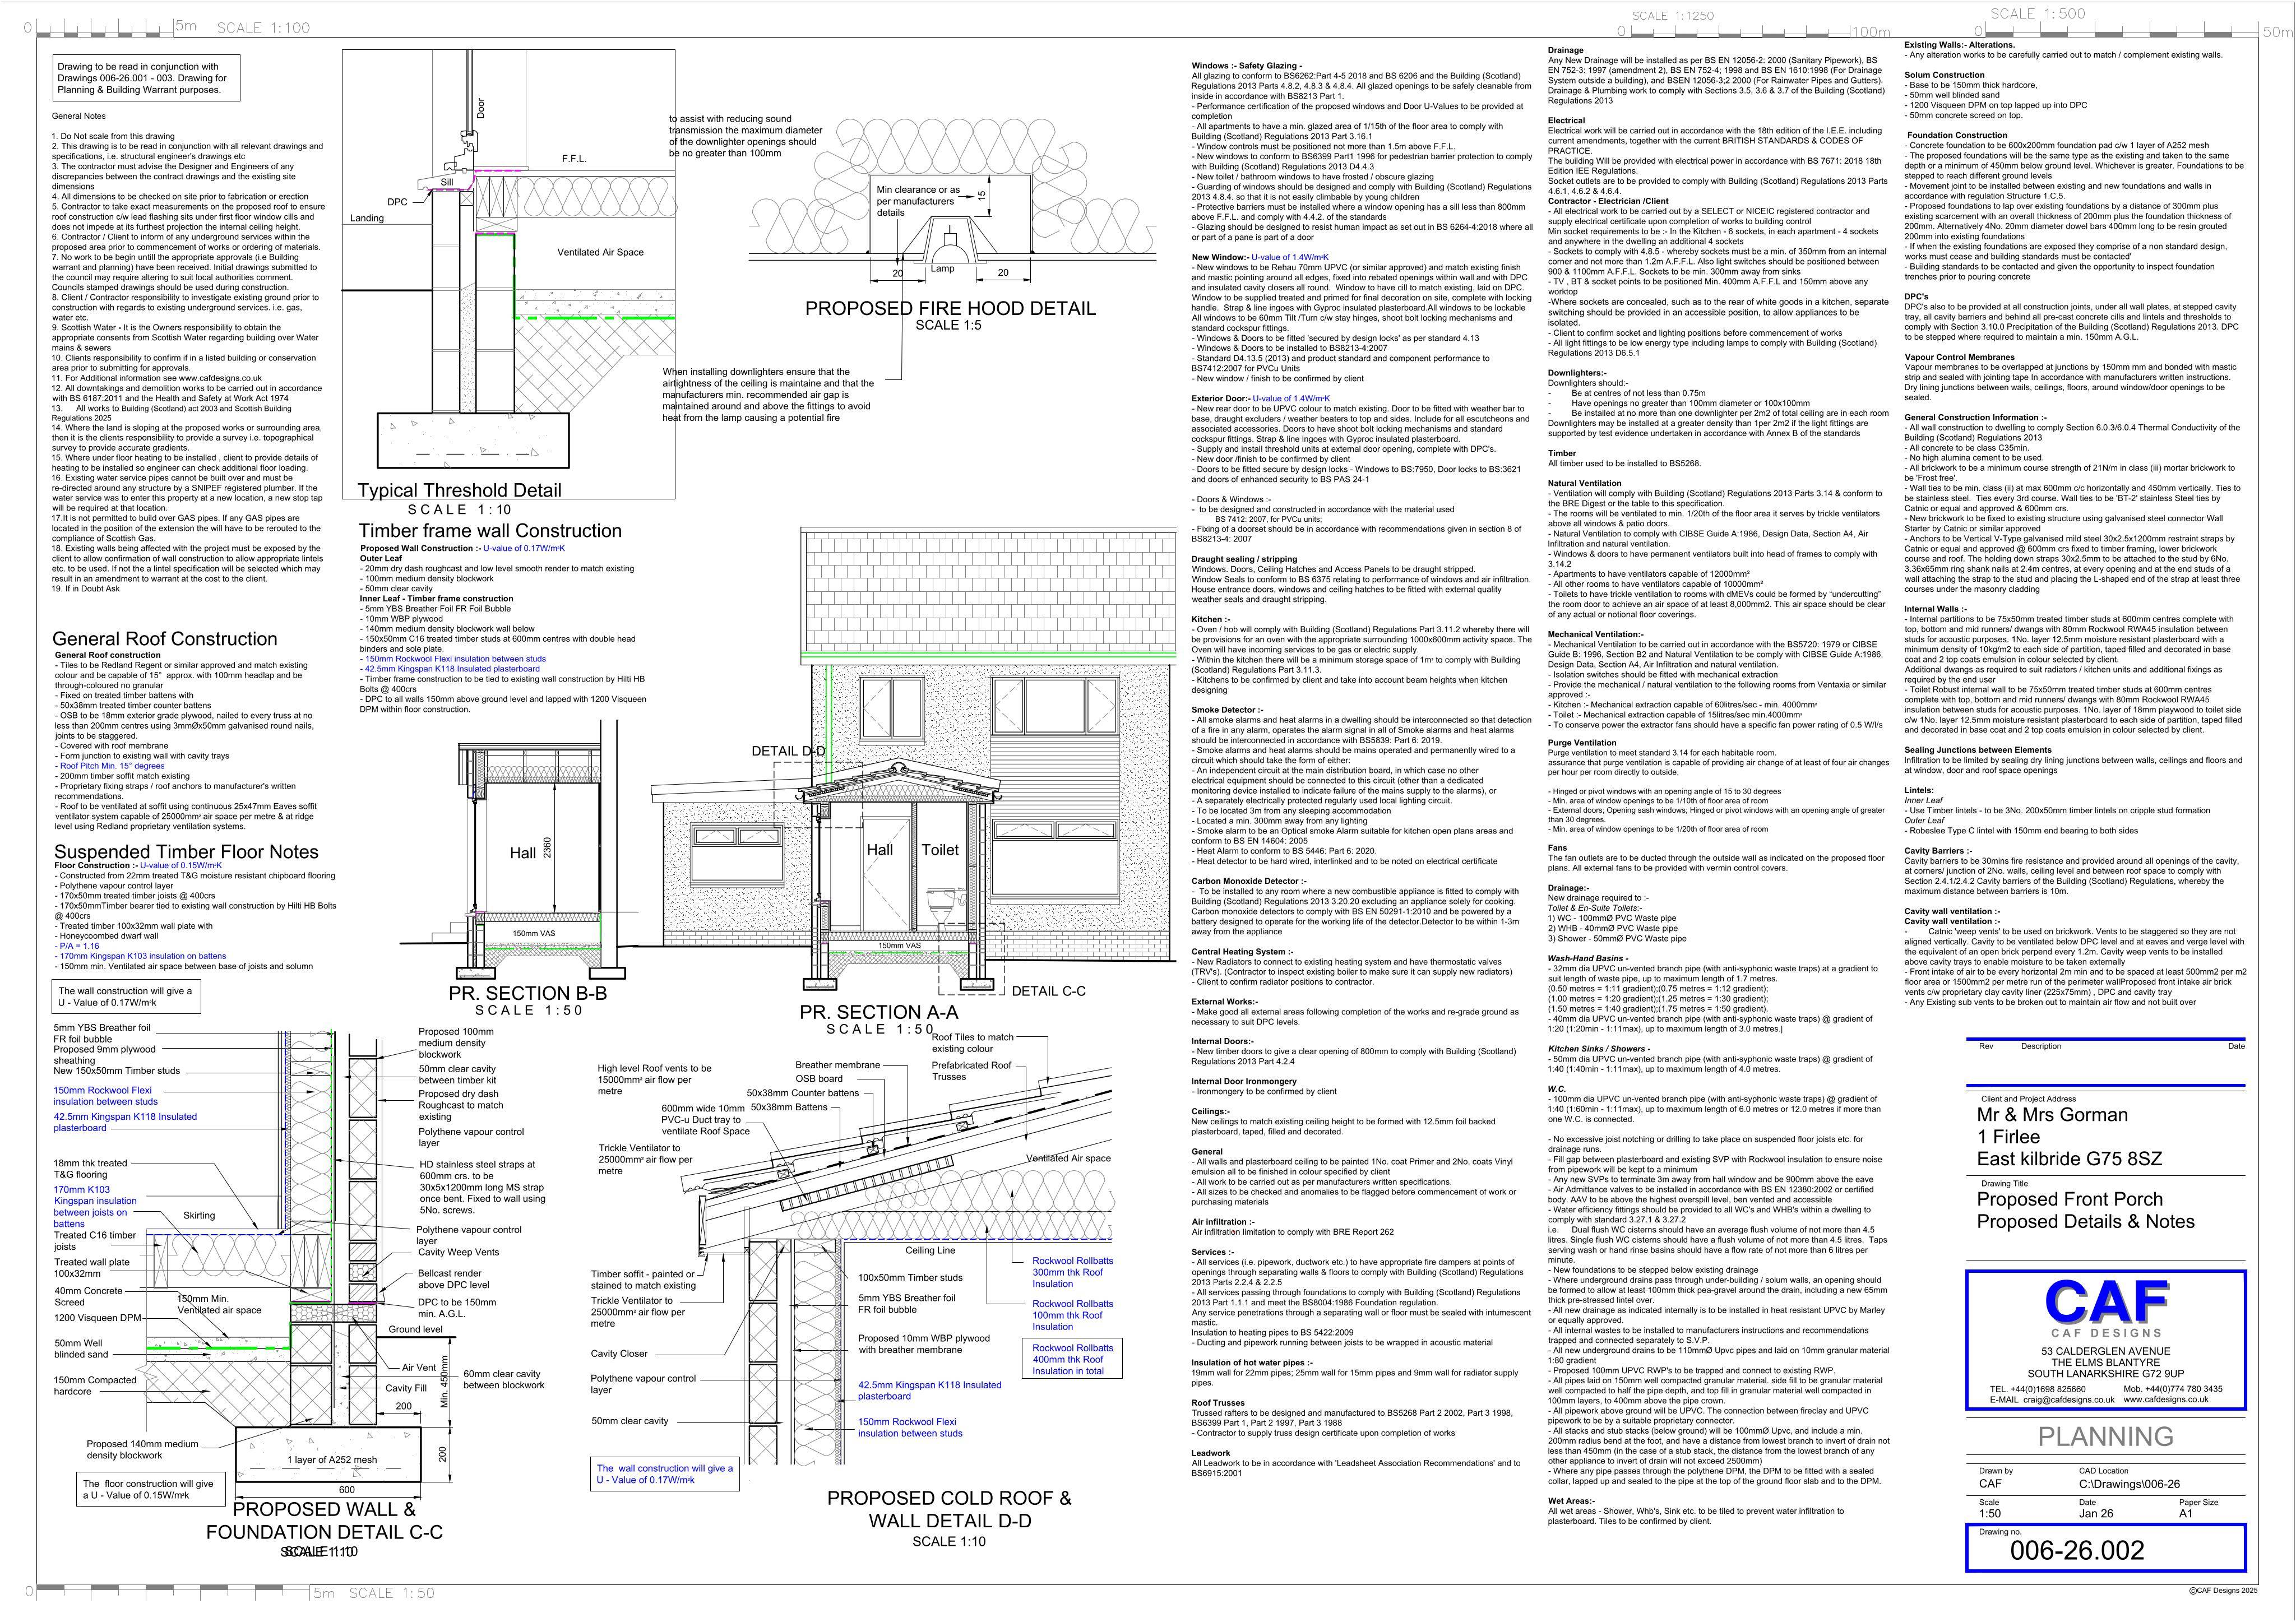Viewport: 2296px width, 1622px height.
Task: Select the 'Lamp' label in fire hood detail
Action: click(x=942, y=268)
